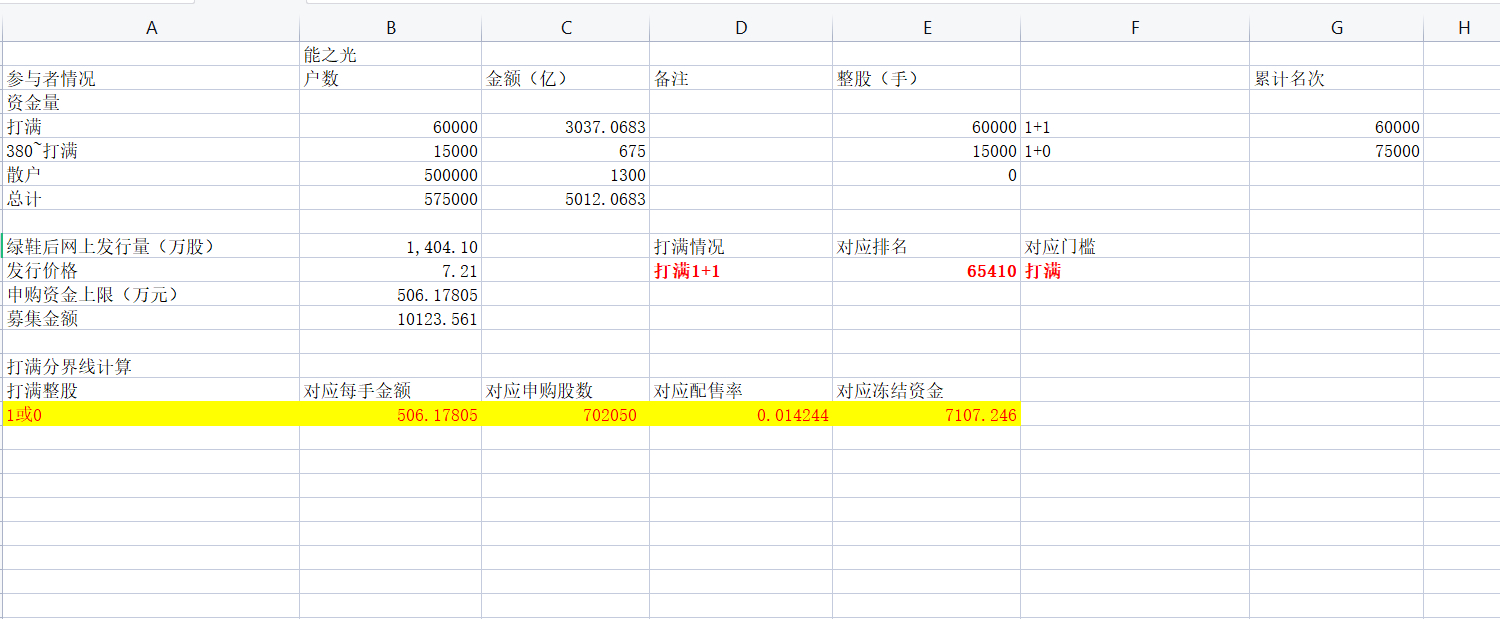Screen dimensions: 1500x619
Task: Select column A header
Action: click(x=151, y=28)
